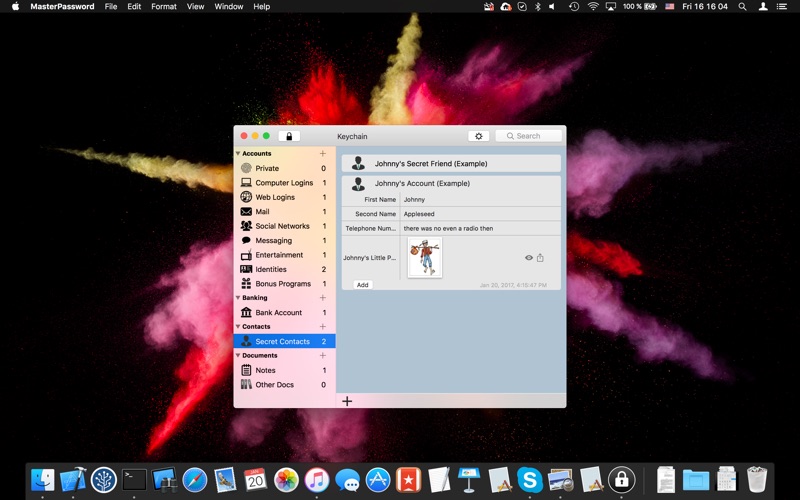800x500 pixels.
Task: Launch Safari from the dock
Action: click(x=195, y=480)
